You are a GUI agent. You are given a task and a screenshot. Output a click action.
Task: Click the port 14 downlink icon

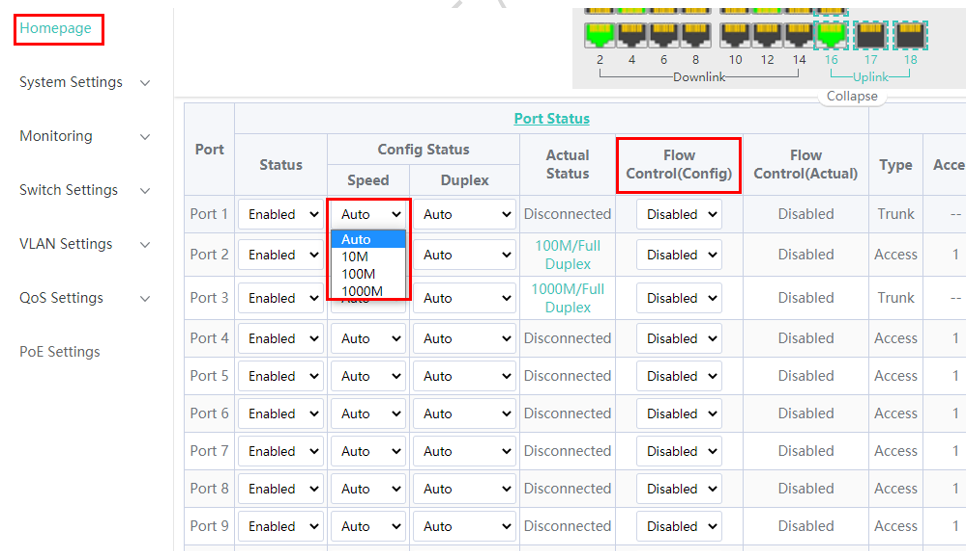pyautogui.click(x=799, y=35)
